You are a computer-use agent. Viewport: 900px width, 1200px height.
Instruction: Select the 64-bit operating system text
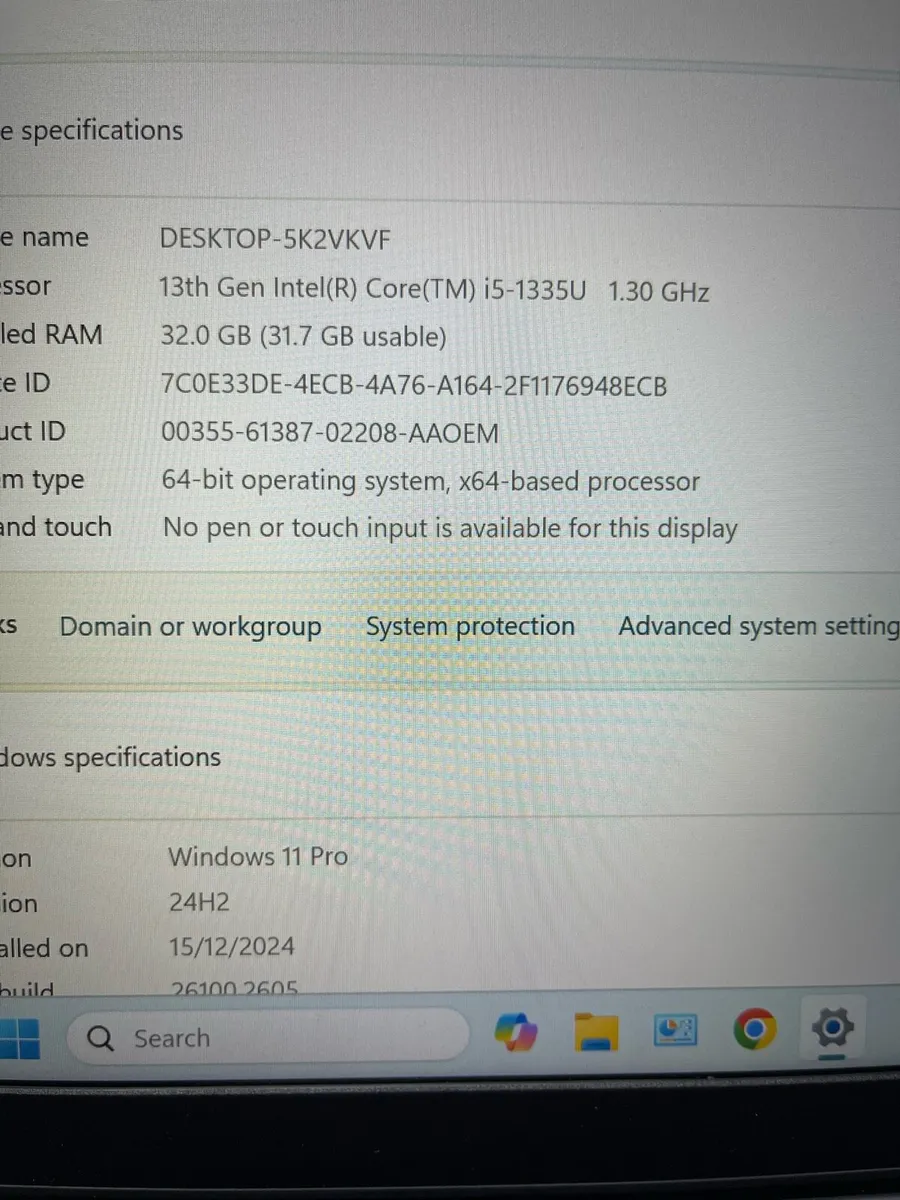pos(430,481)
